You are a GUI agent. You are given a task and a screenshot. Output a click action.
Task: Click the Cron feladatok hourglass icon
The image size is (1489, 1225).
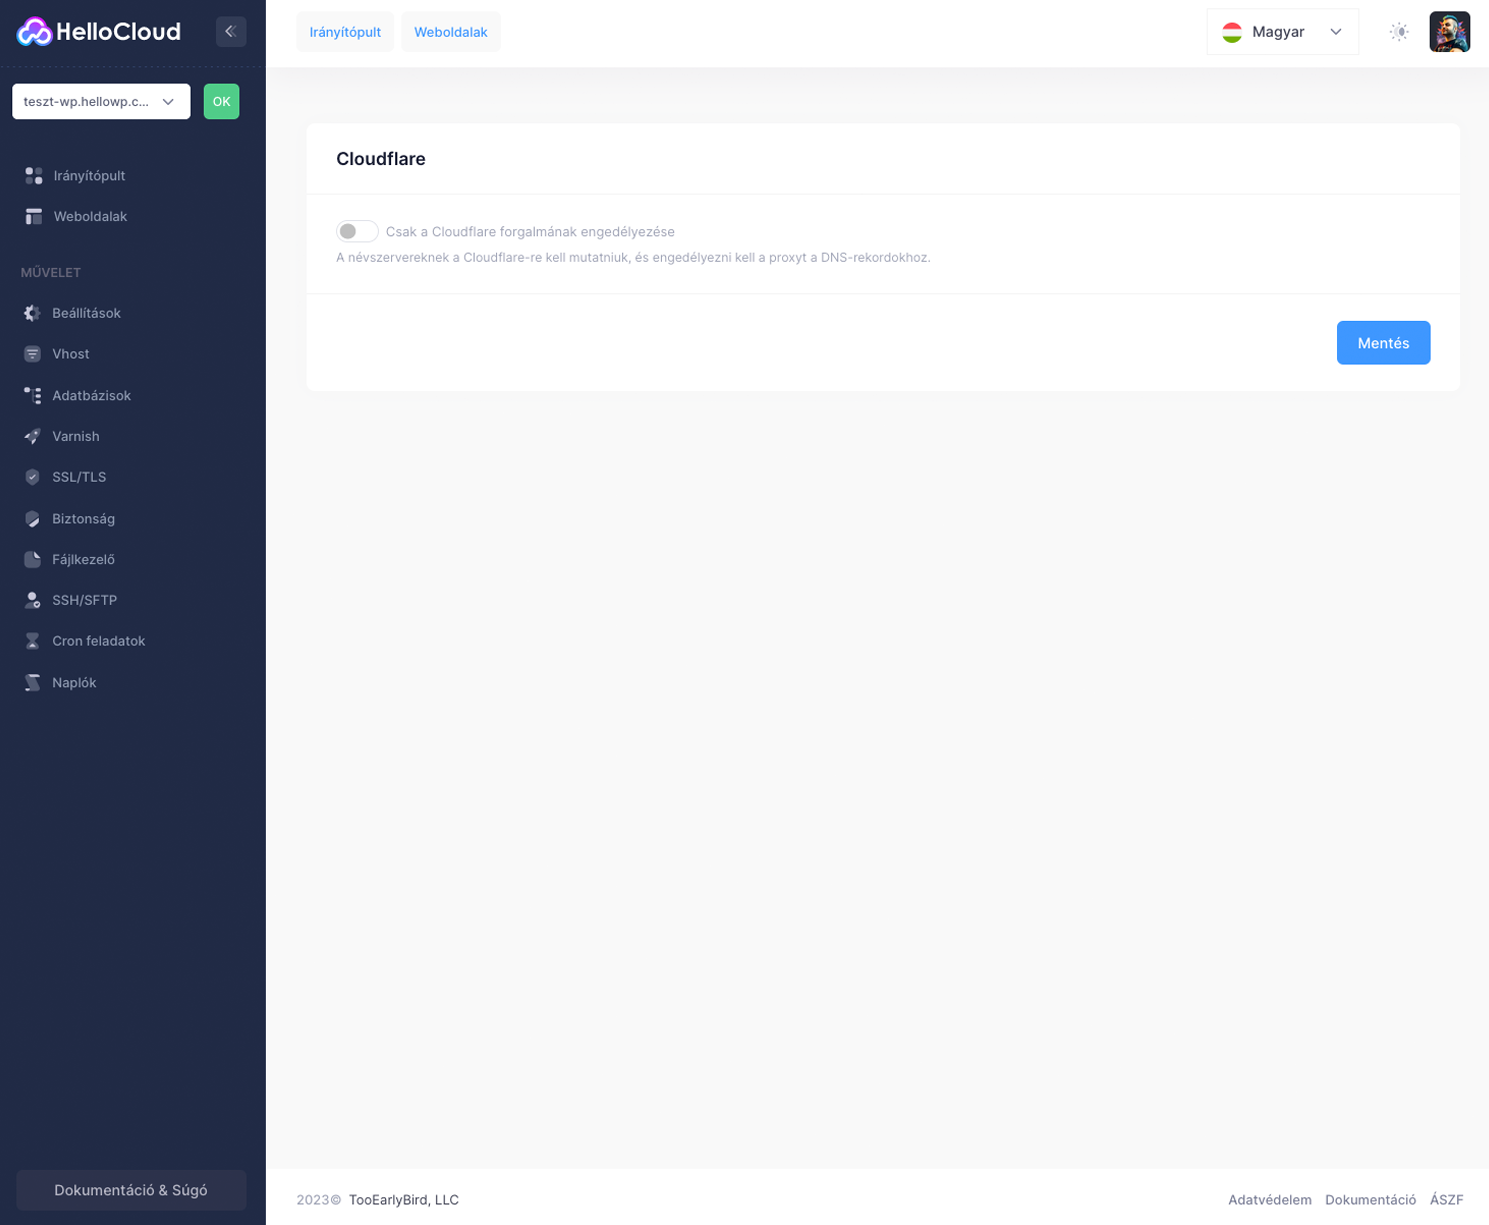click(33, 641)
